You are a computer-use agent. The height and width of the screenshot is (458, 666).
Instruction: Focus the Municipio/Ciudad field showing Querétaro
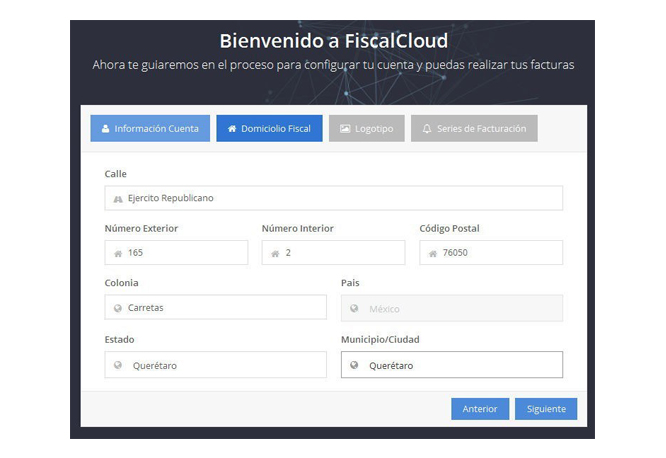click(452, 365)
